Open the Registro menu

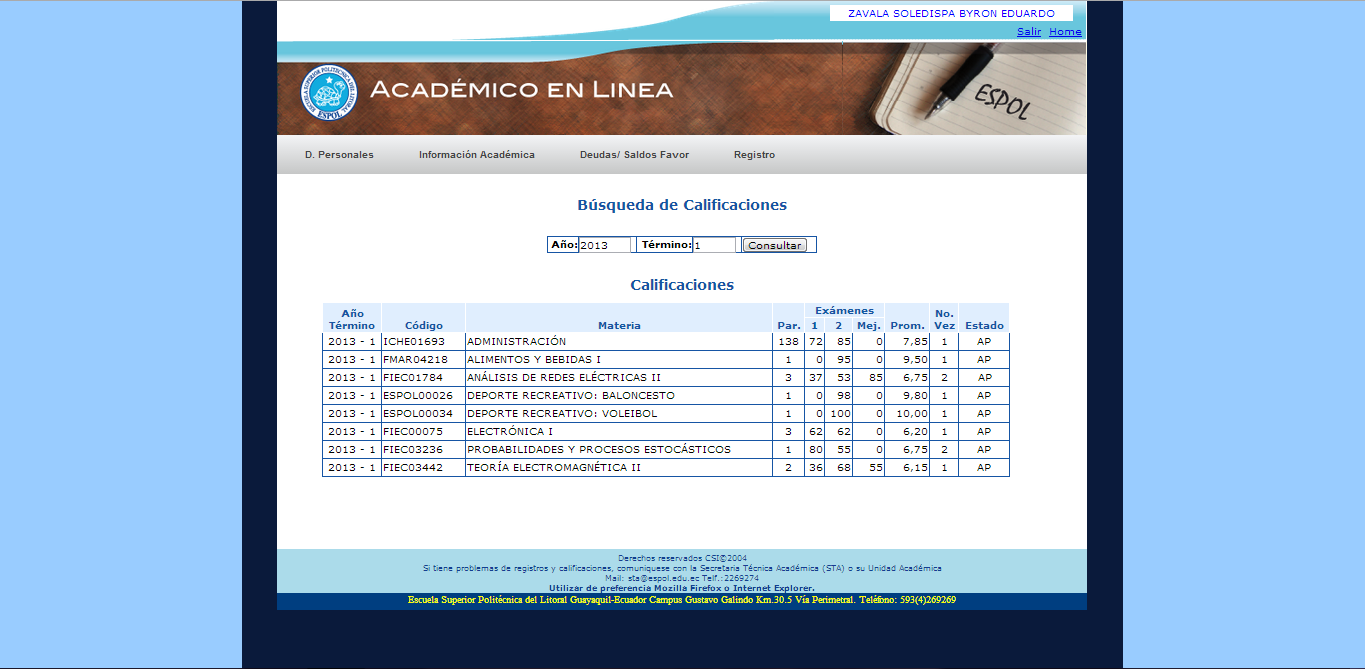click(x=754, y=155)
